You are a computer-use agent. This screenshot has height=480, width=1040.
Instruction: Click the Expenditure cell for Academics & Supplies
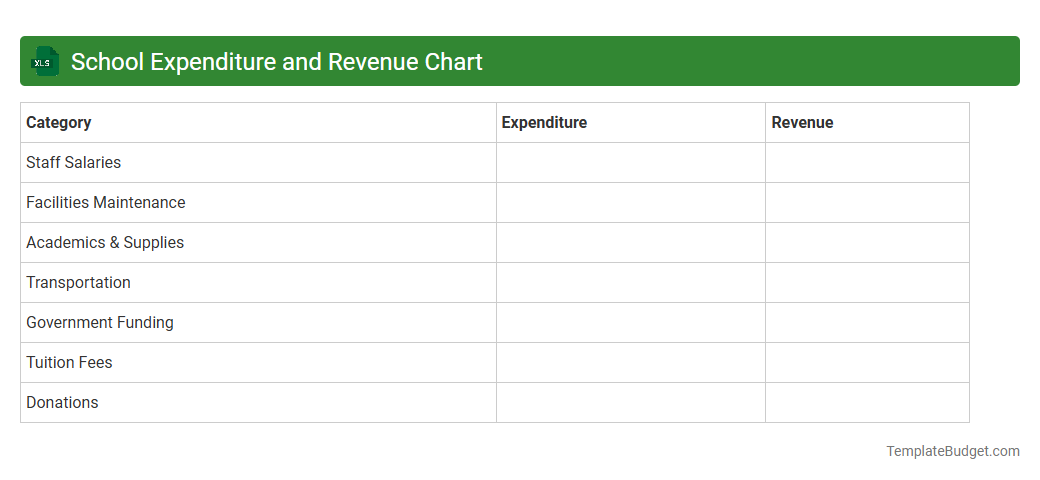pyautogui.click(x=631, y=243)
